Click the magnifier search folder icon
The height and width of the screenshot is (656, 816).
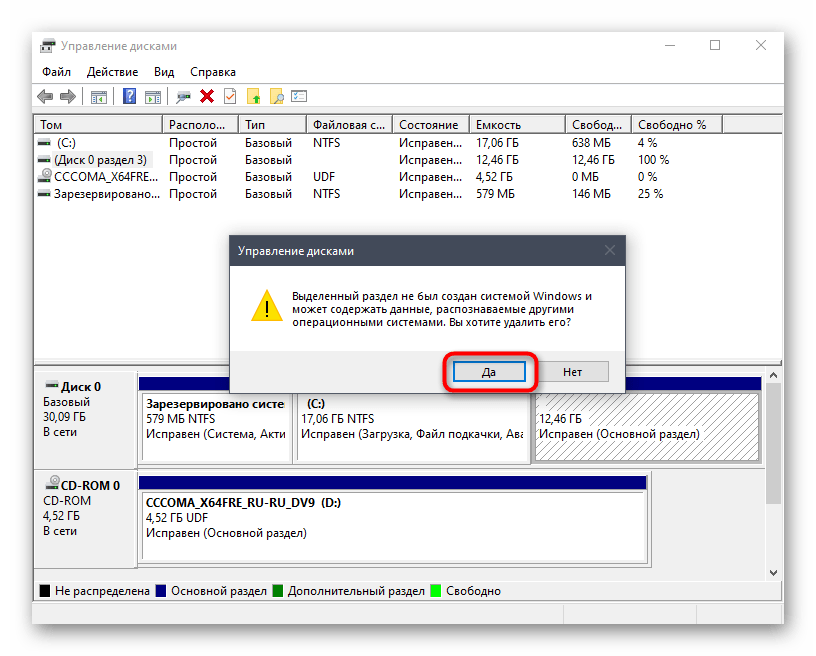pyautogui.click(x=276, y=97)
